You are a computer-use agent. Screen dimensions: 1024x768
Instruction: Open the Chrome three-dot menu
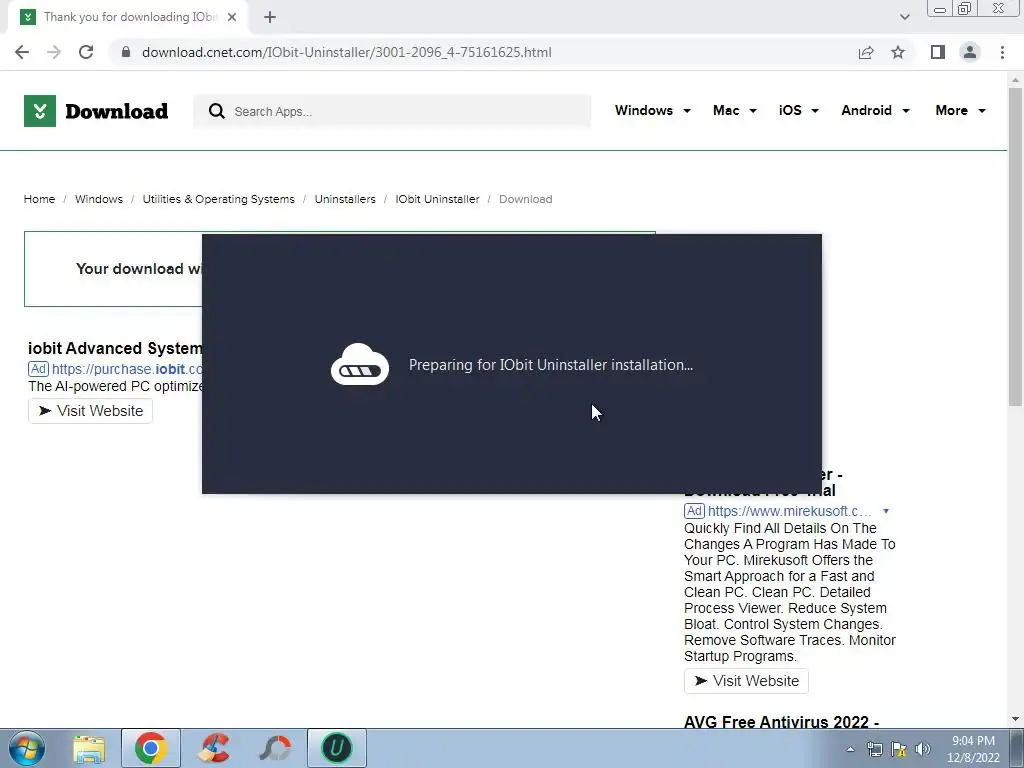(x=1002, y=52)
